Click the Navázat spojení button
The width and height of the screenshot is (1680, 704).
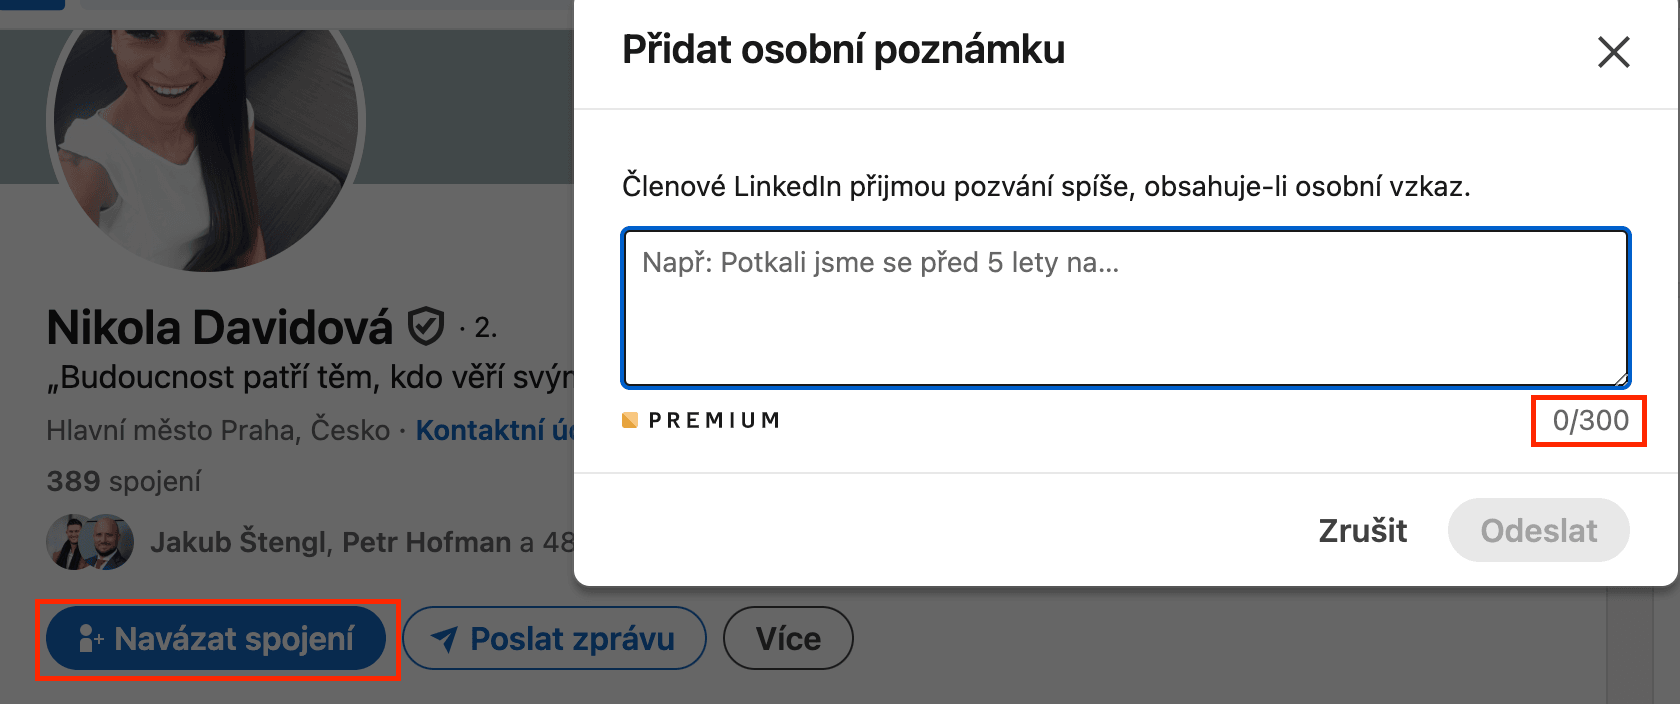point(216,638)
